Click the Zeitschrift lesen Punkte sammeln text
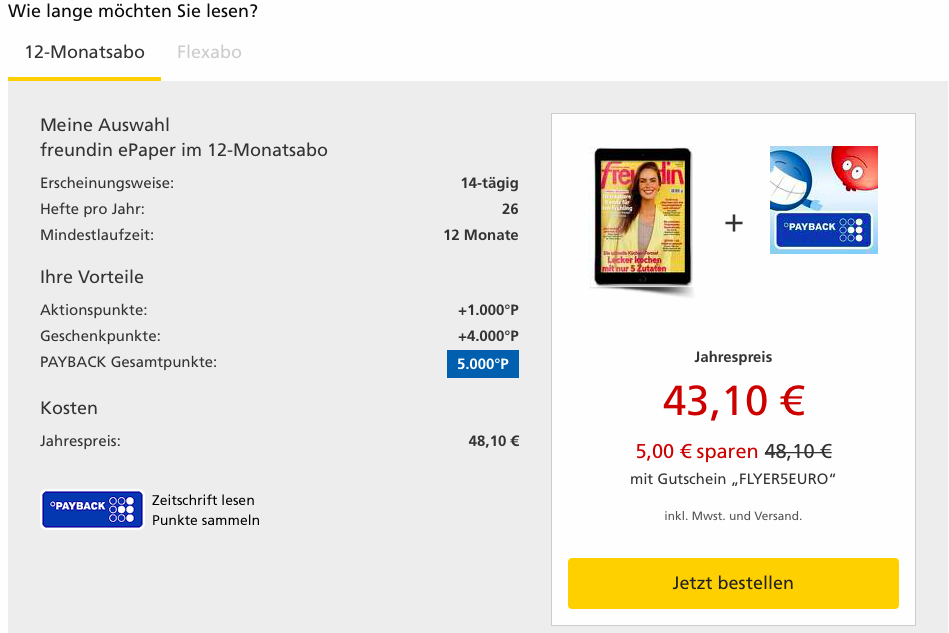The width and height of the screenshot is (949, 633). click(x=206, y=510)
